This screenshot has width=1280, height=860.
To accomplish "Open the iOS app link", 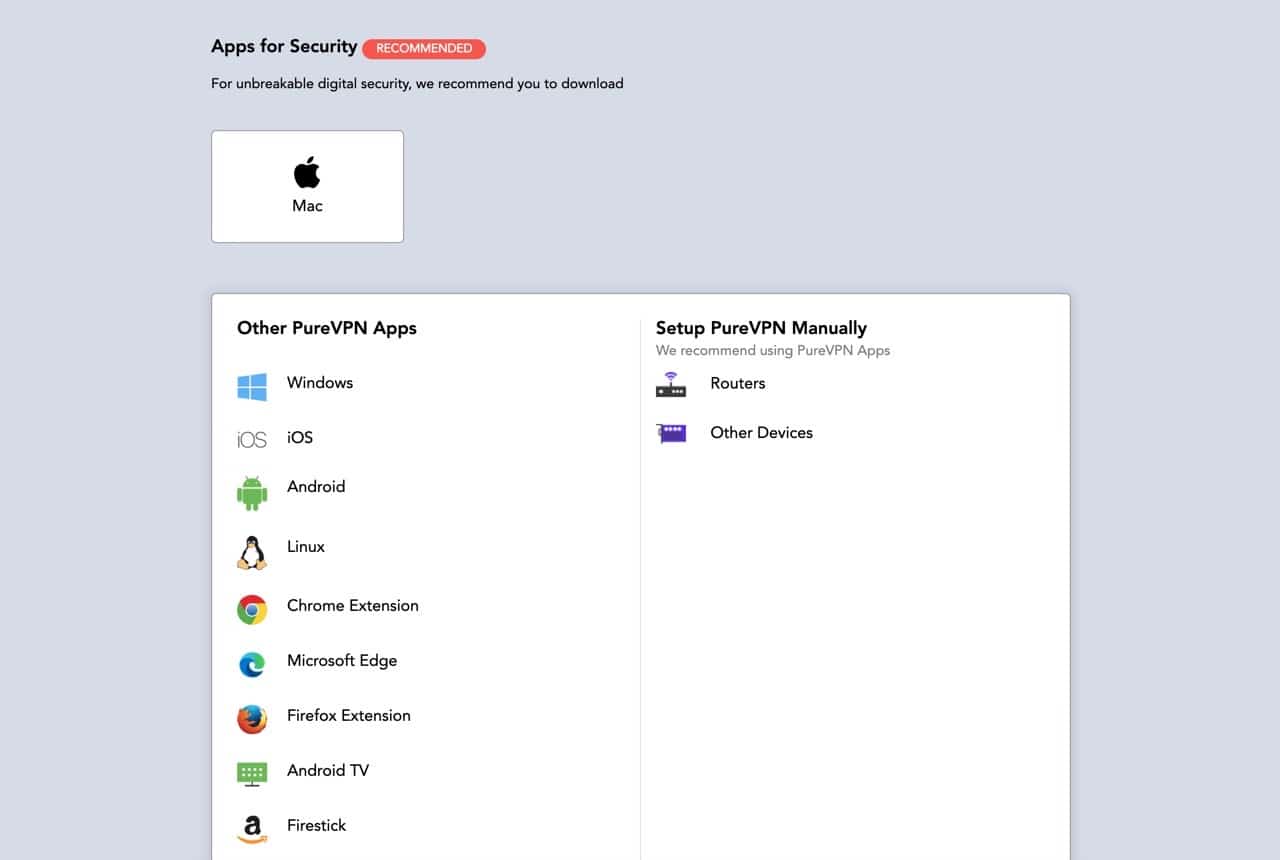I will pyautogui.click(x=300, y=437).
